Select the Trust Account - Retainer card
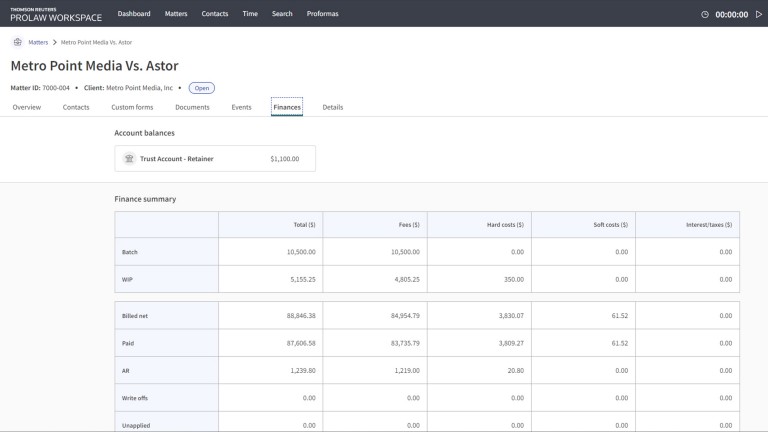The height and width of the screenshot is (432, 768). (215, 158)
